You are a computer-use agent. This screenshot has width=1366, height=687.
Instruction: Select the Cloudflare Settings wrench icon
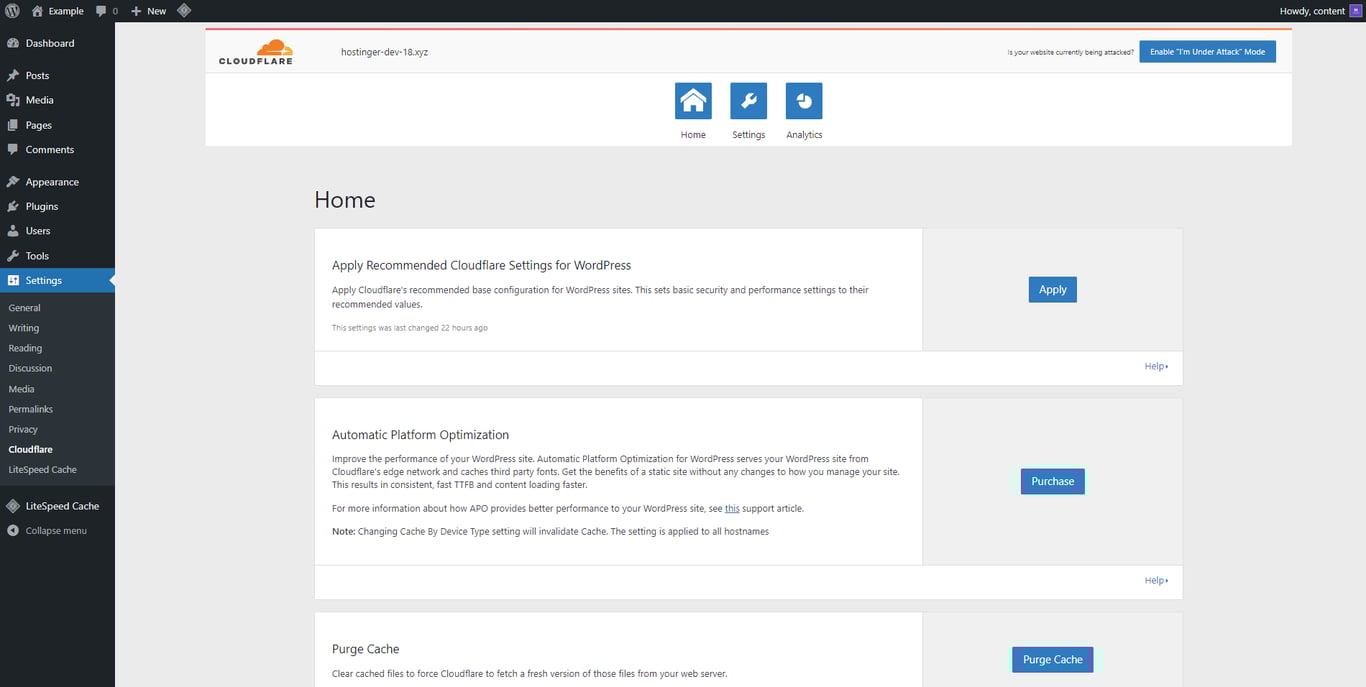point(748,100)
